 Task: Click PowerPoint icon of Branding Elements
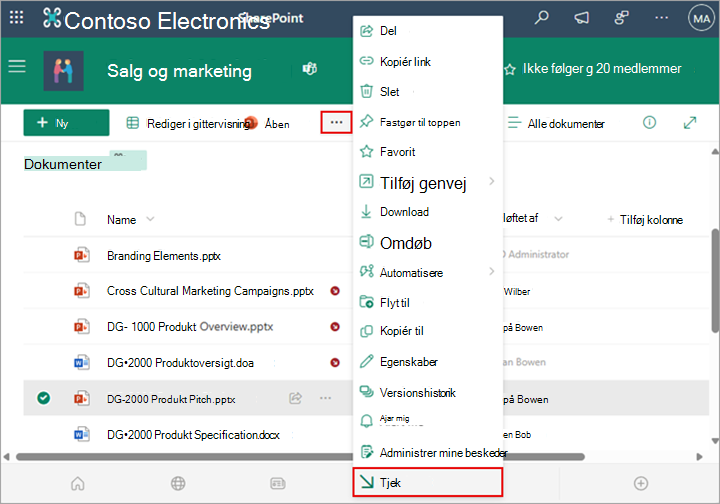(x=82, y=255)
